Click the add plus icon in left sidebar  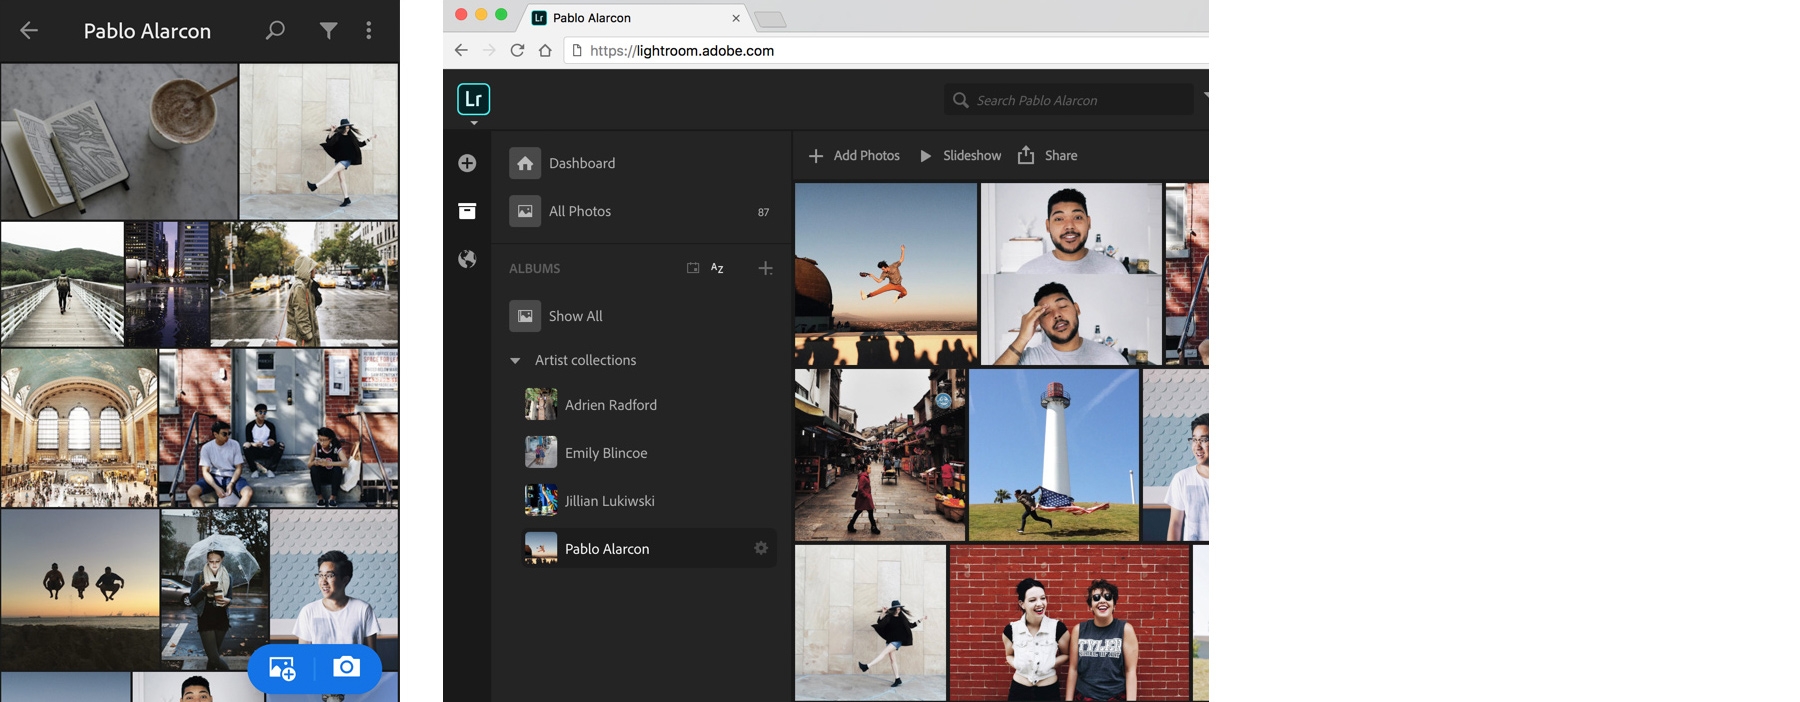point(467,163)
